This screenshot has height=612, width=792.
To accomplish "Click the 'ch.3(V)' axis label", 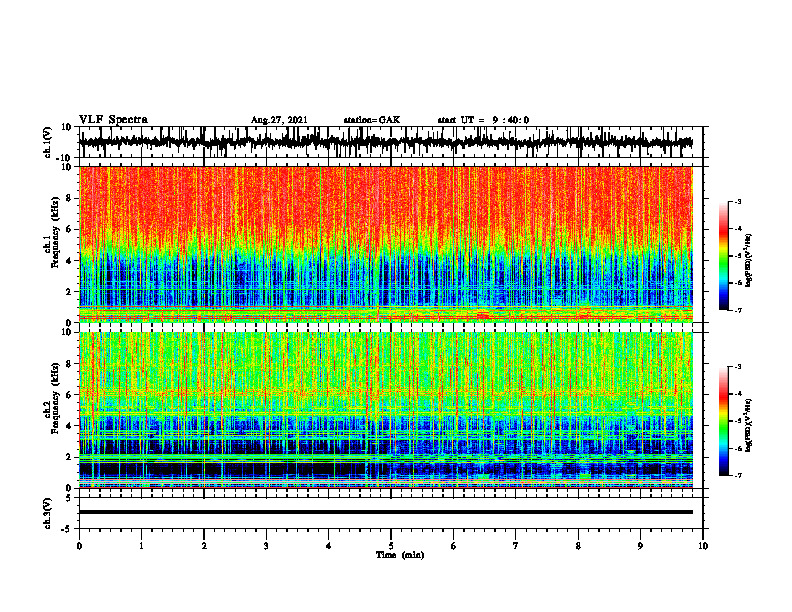I will 48,513.
